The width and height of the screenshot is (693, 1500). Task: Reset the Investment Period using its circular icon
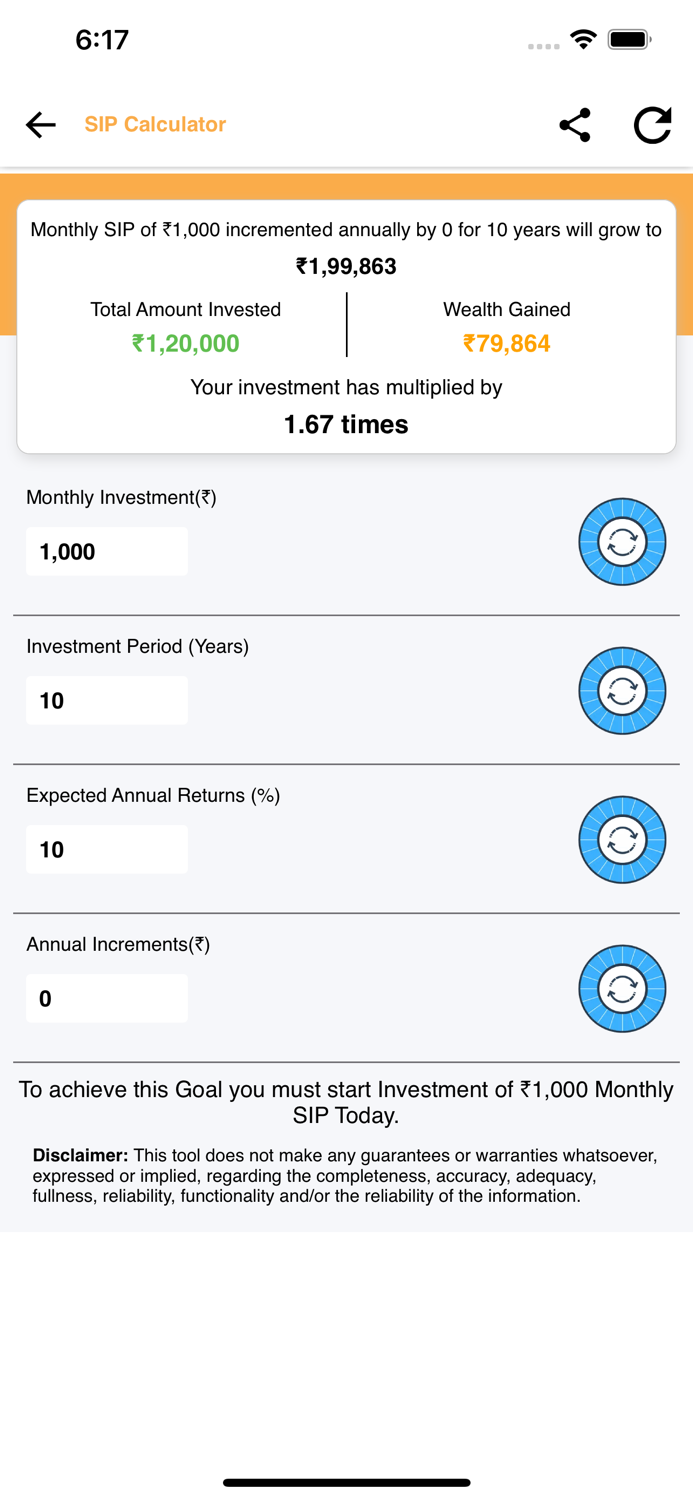click(x=621, y=690)
